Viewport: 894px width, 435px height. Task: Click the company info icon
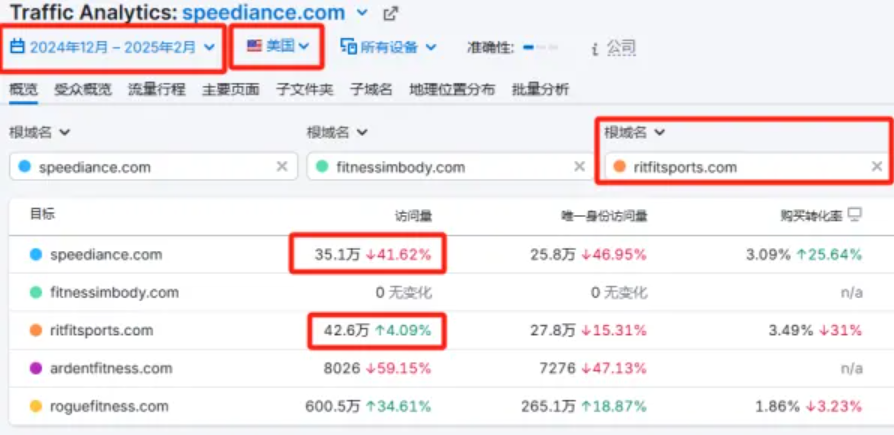click(x=595, y=48)
